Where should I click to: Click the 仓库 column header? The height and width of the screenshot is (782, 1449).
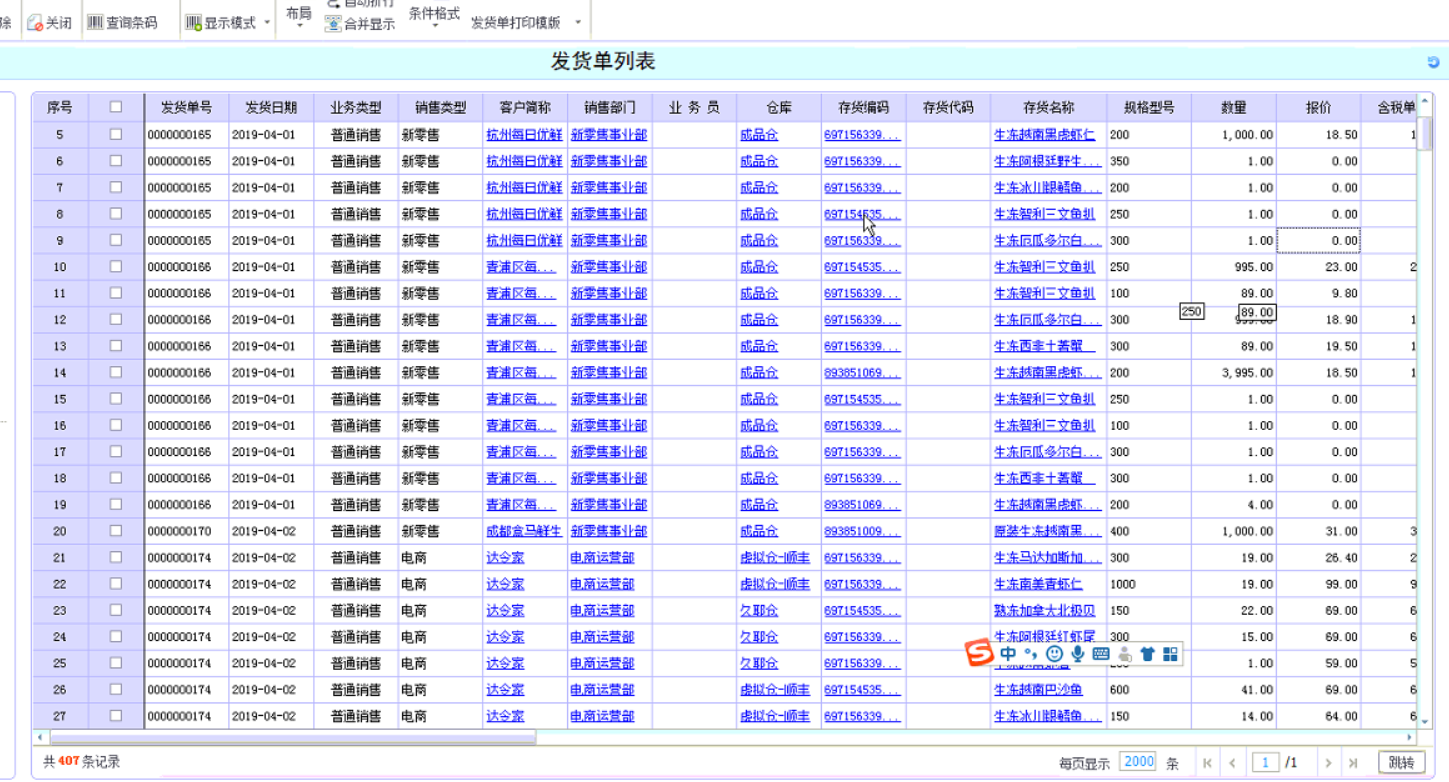(x=779, y=107)
